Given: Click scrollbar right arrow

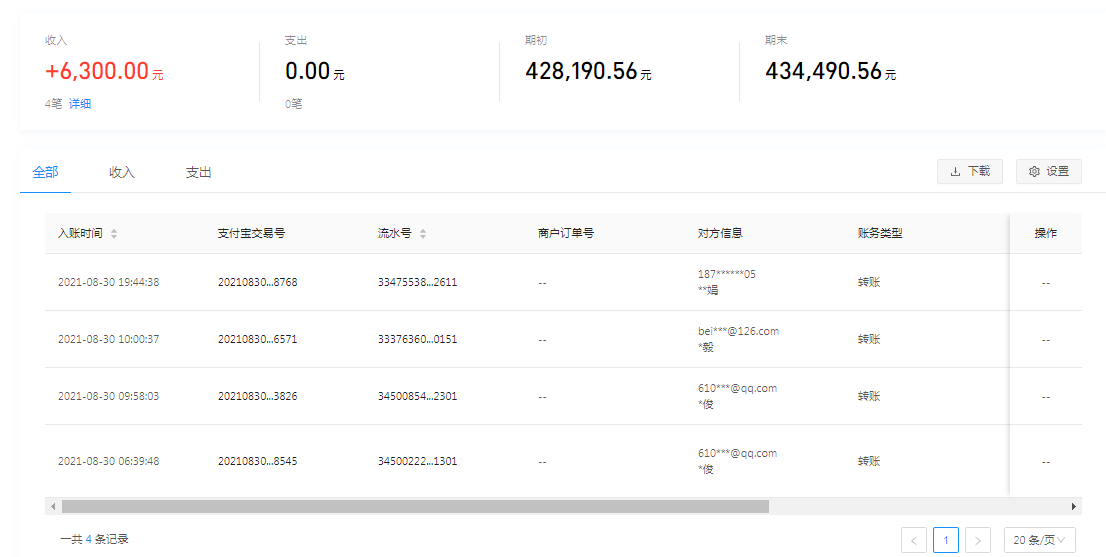Looking at the screenshot, I should (x=1074, y=507).
